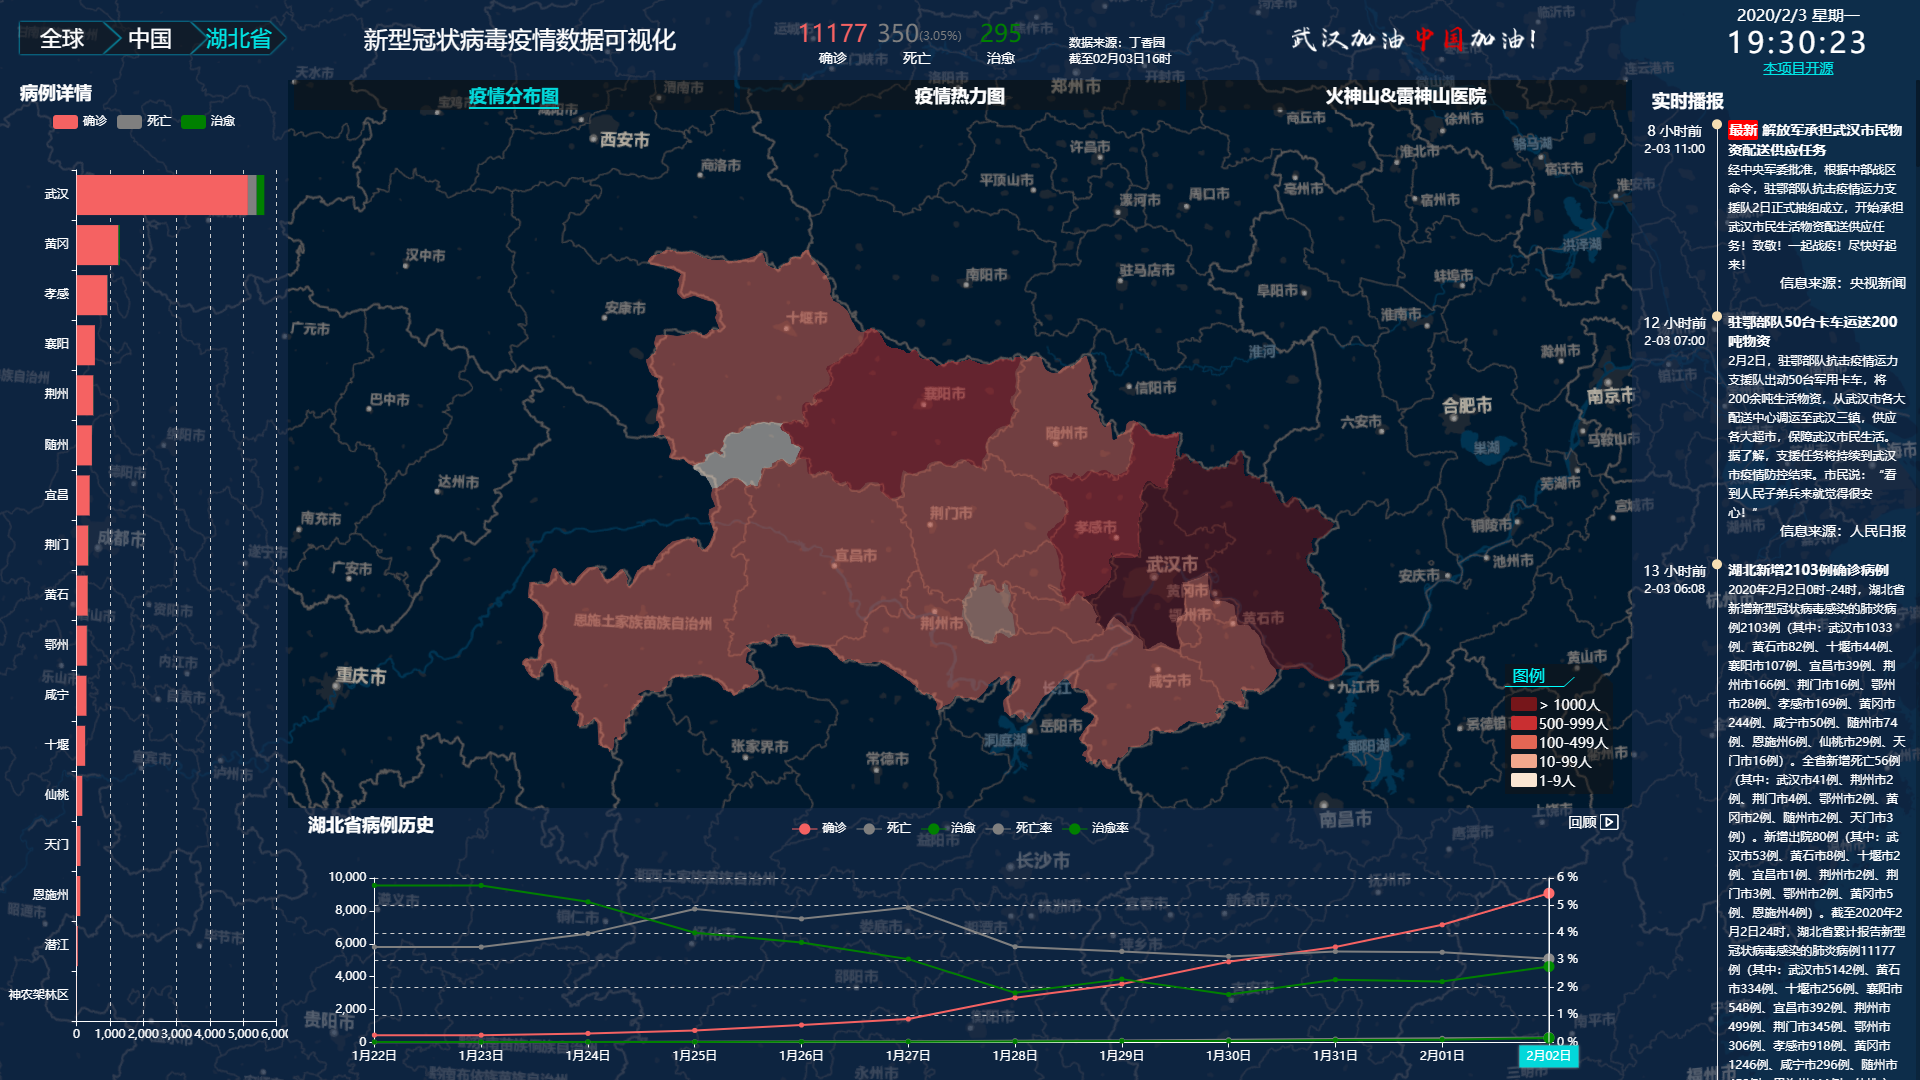
Task: Toggle 治愈 line in history chart legend
Action: pyautogui.click(x=950, y=828)
